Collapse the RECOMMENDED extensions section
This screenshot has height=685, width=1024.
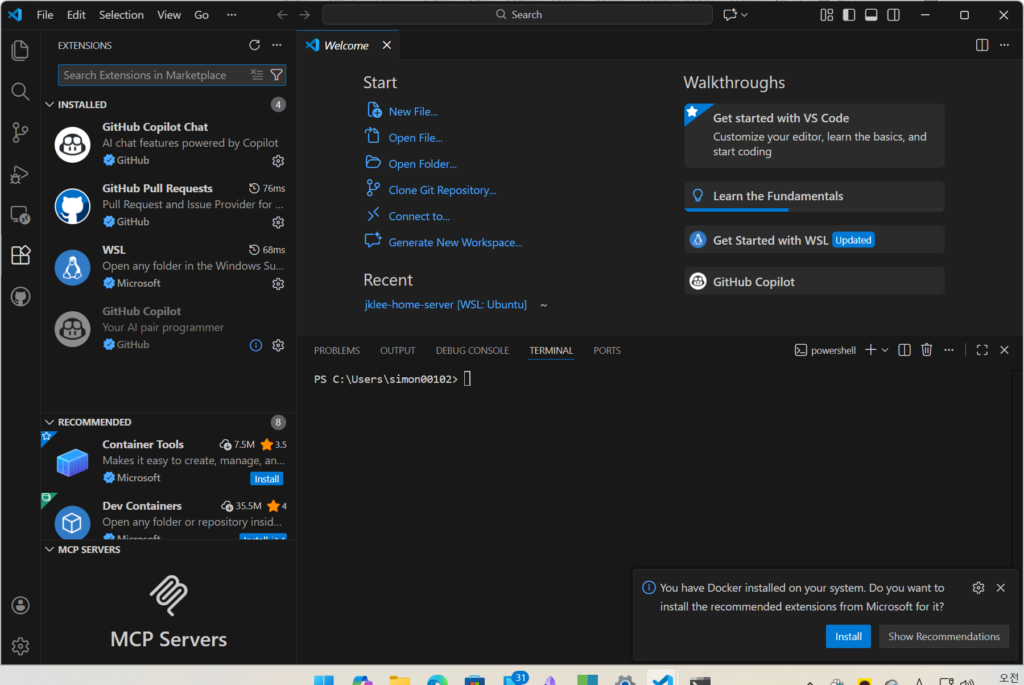(x=50, y=422)
